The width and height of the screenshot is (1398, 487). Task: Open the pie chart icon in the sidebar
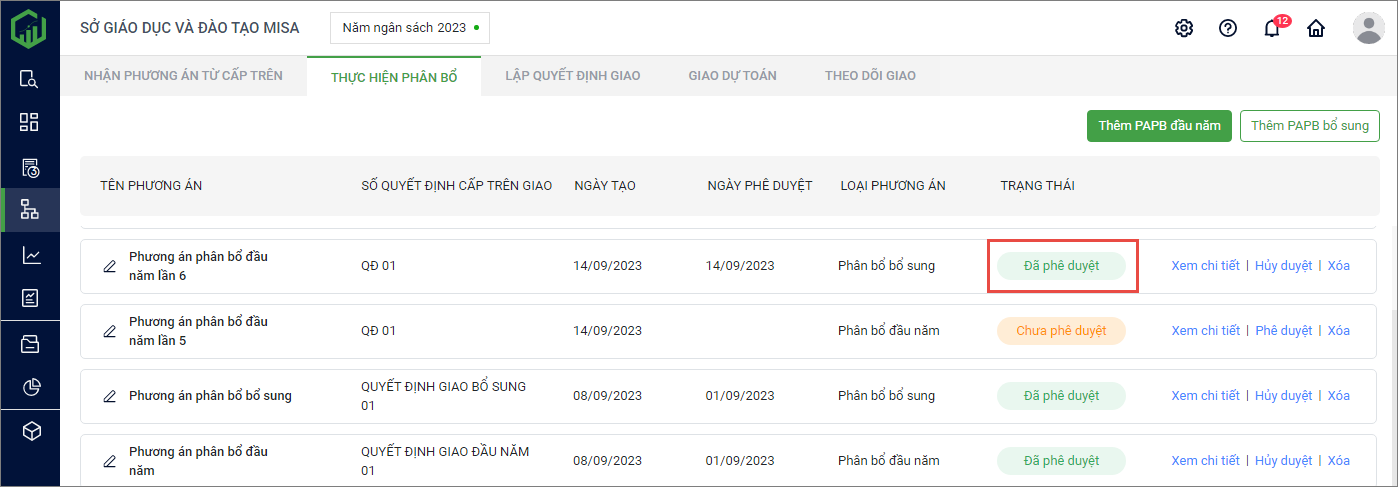(x=30, y=387)
